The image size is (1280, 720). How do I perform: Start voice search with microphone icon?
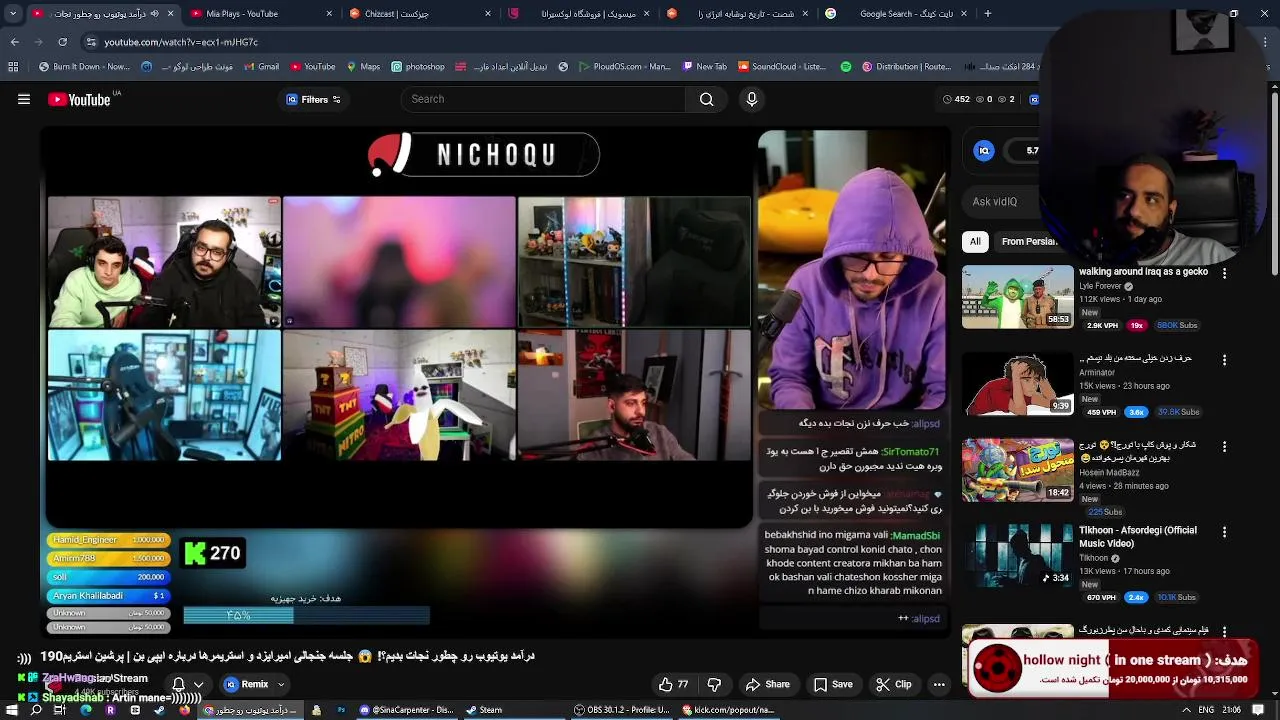point(752,99)
